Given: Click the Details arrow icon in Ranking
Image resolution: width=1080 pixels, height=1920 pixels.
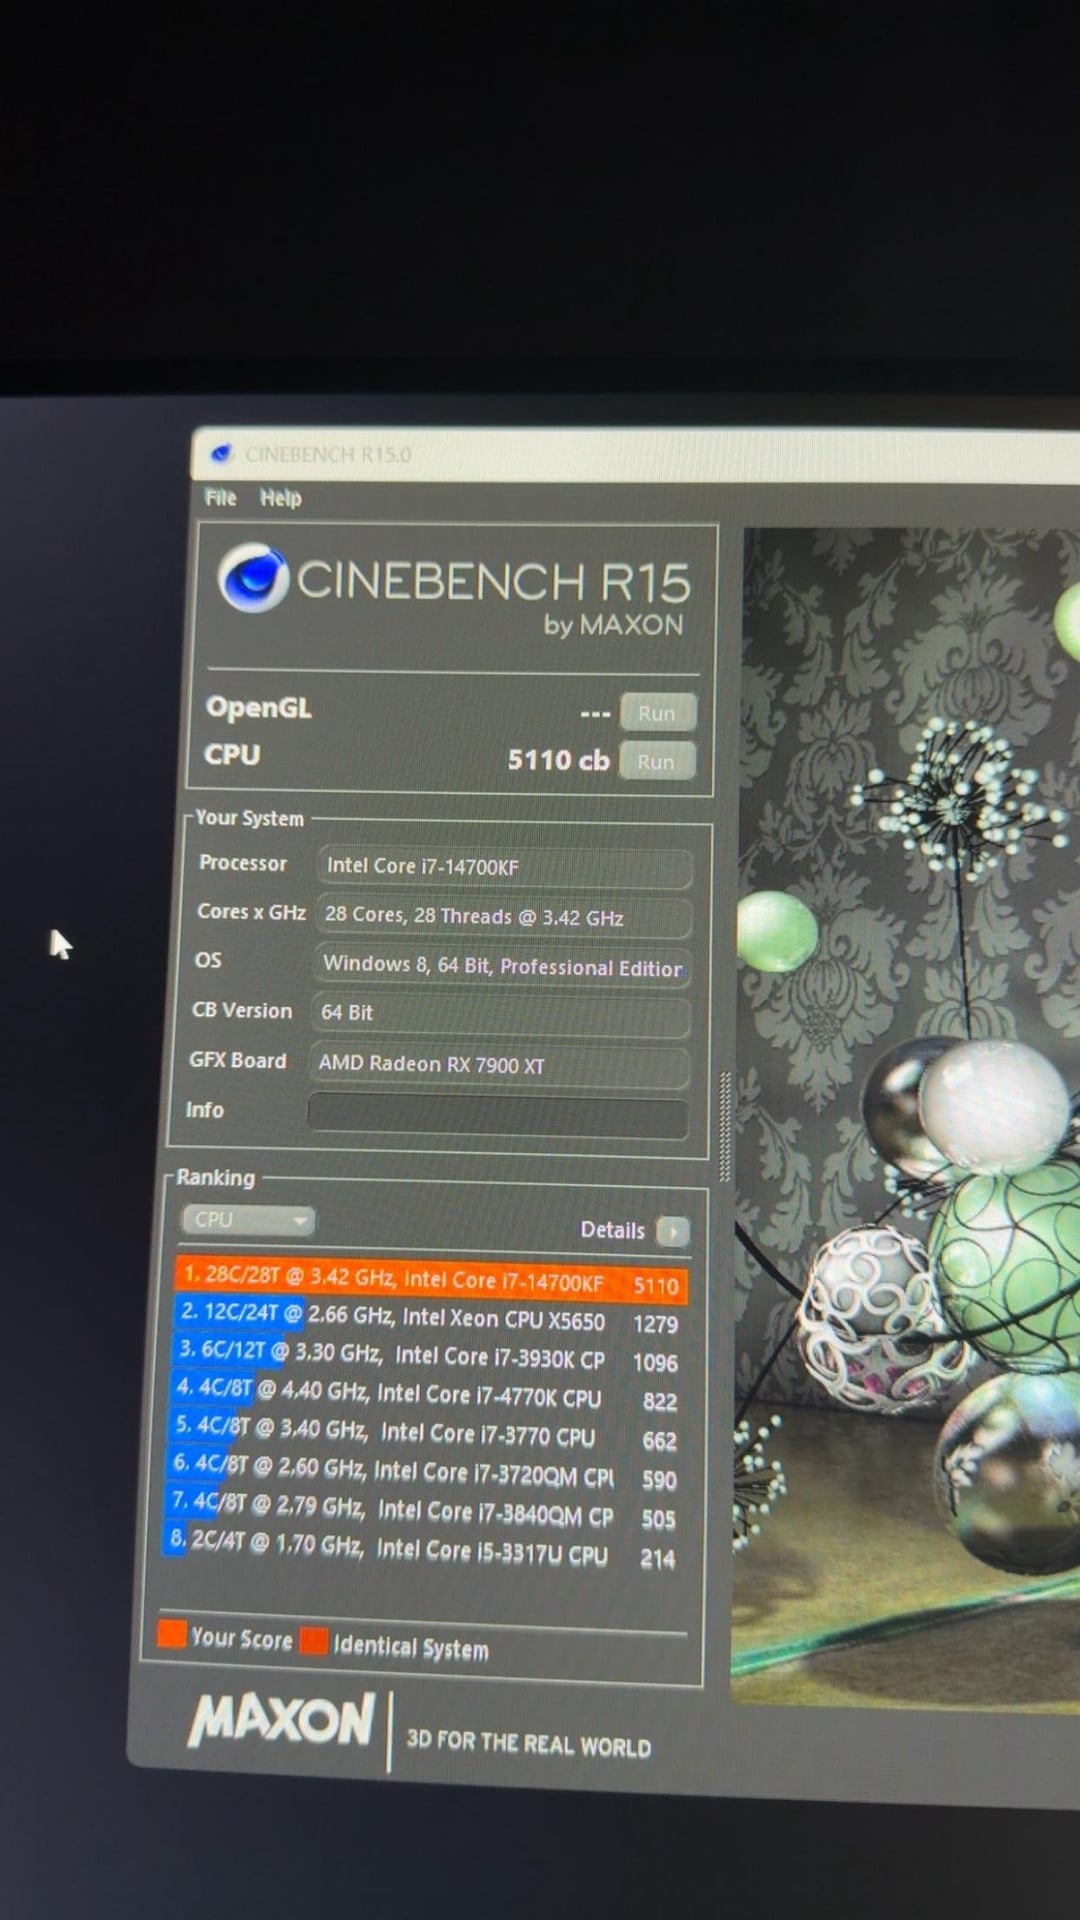Looking at the screenshot, I should click(673, 1231).
